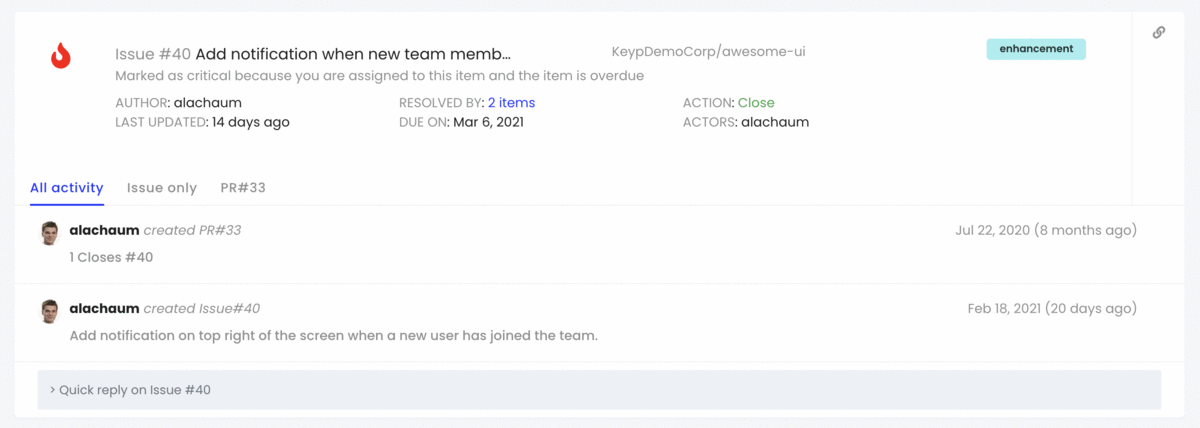Click the Jul 22, 2020 timestamp

tap(1045, 230)
